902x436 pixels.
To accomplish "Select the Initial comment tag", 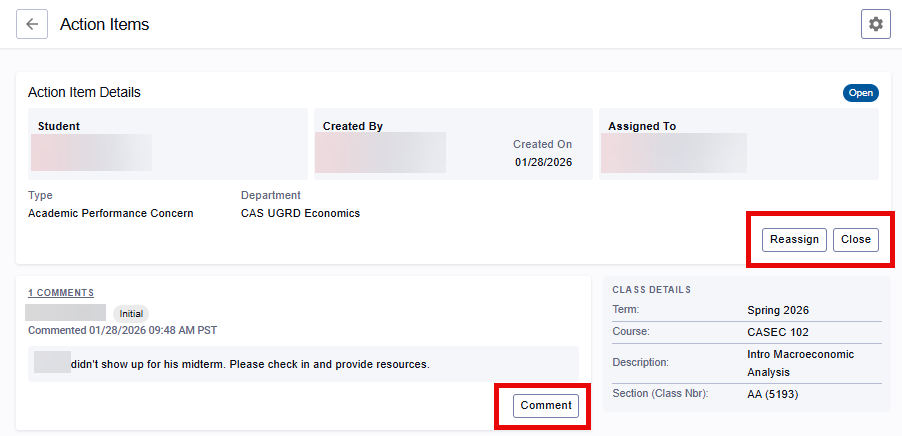I will click(x=131, y=313).
